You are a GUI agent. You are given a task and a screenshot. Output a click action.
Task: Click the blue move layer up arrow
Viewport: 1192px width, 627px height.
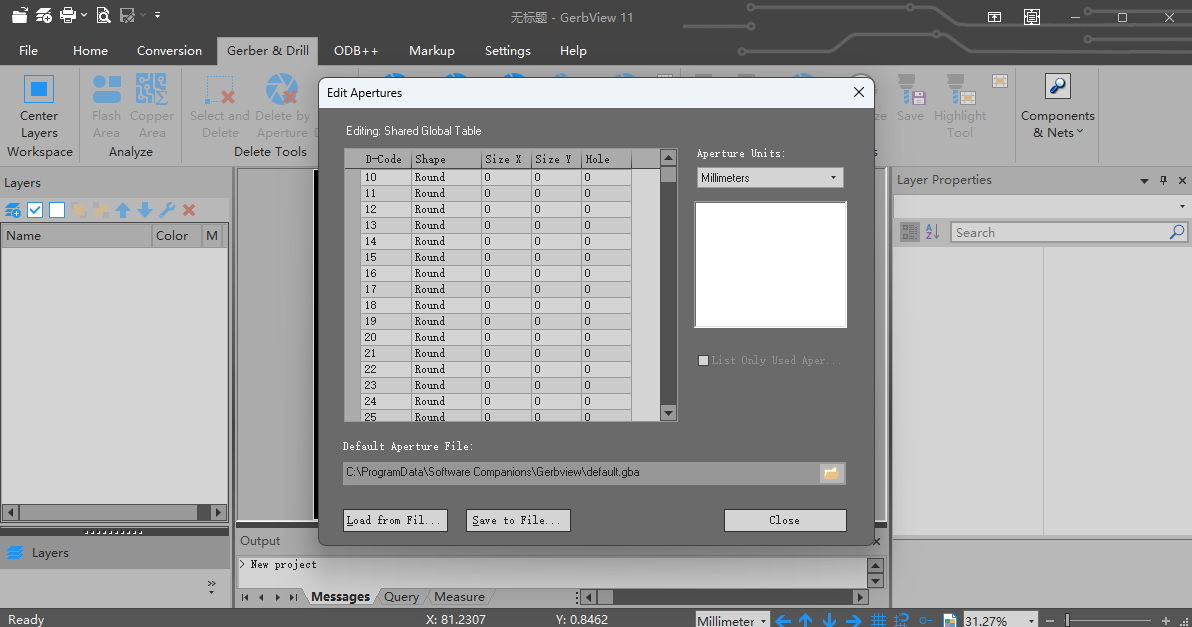123,210
